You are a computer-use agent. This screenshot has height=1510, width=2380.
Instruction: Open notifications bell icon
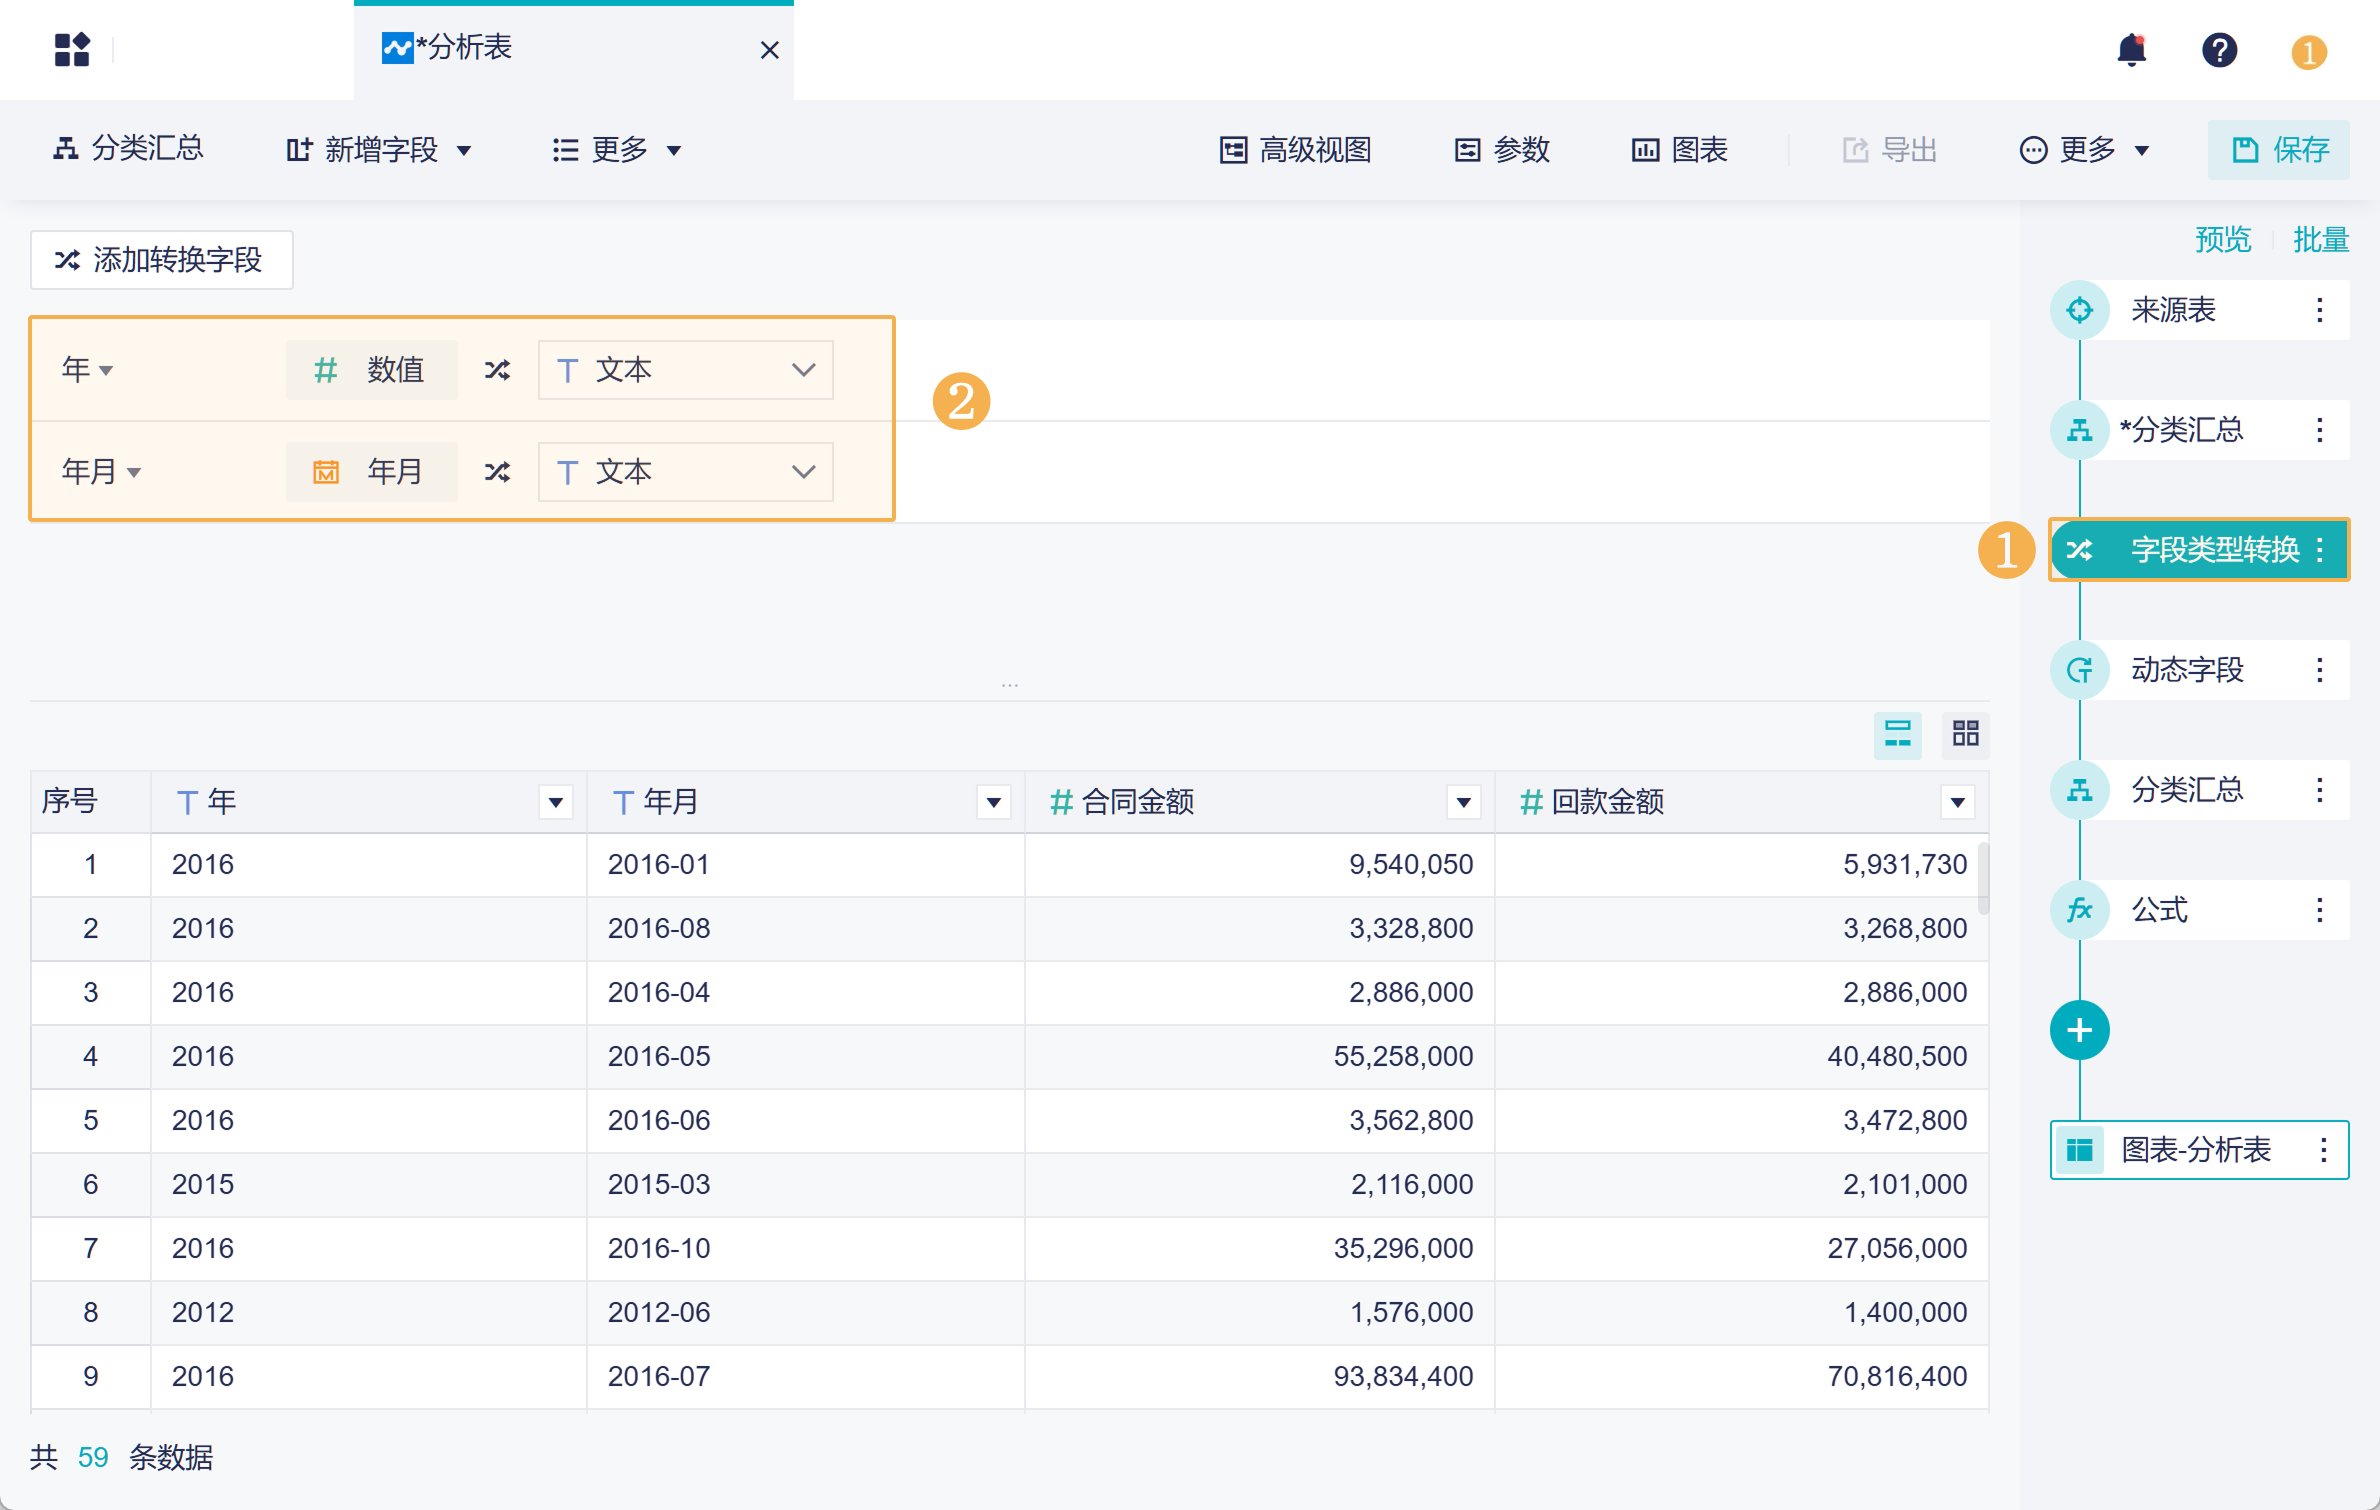2131,49
